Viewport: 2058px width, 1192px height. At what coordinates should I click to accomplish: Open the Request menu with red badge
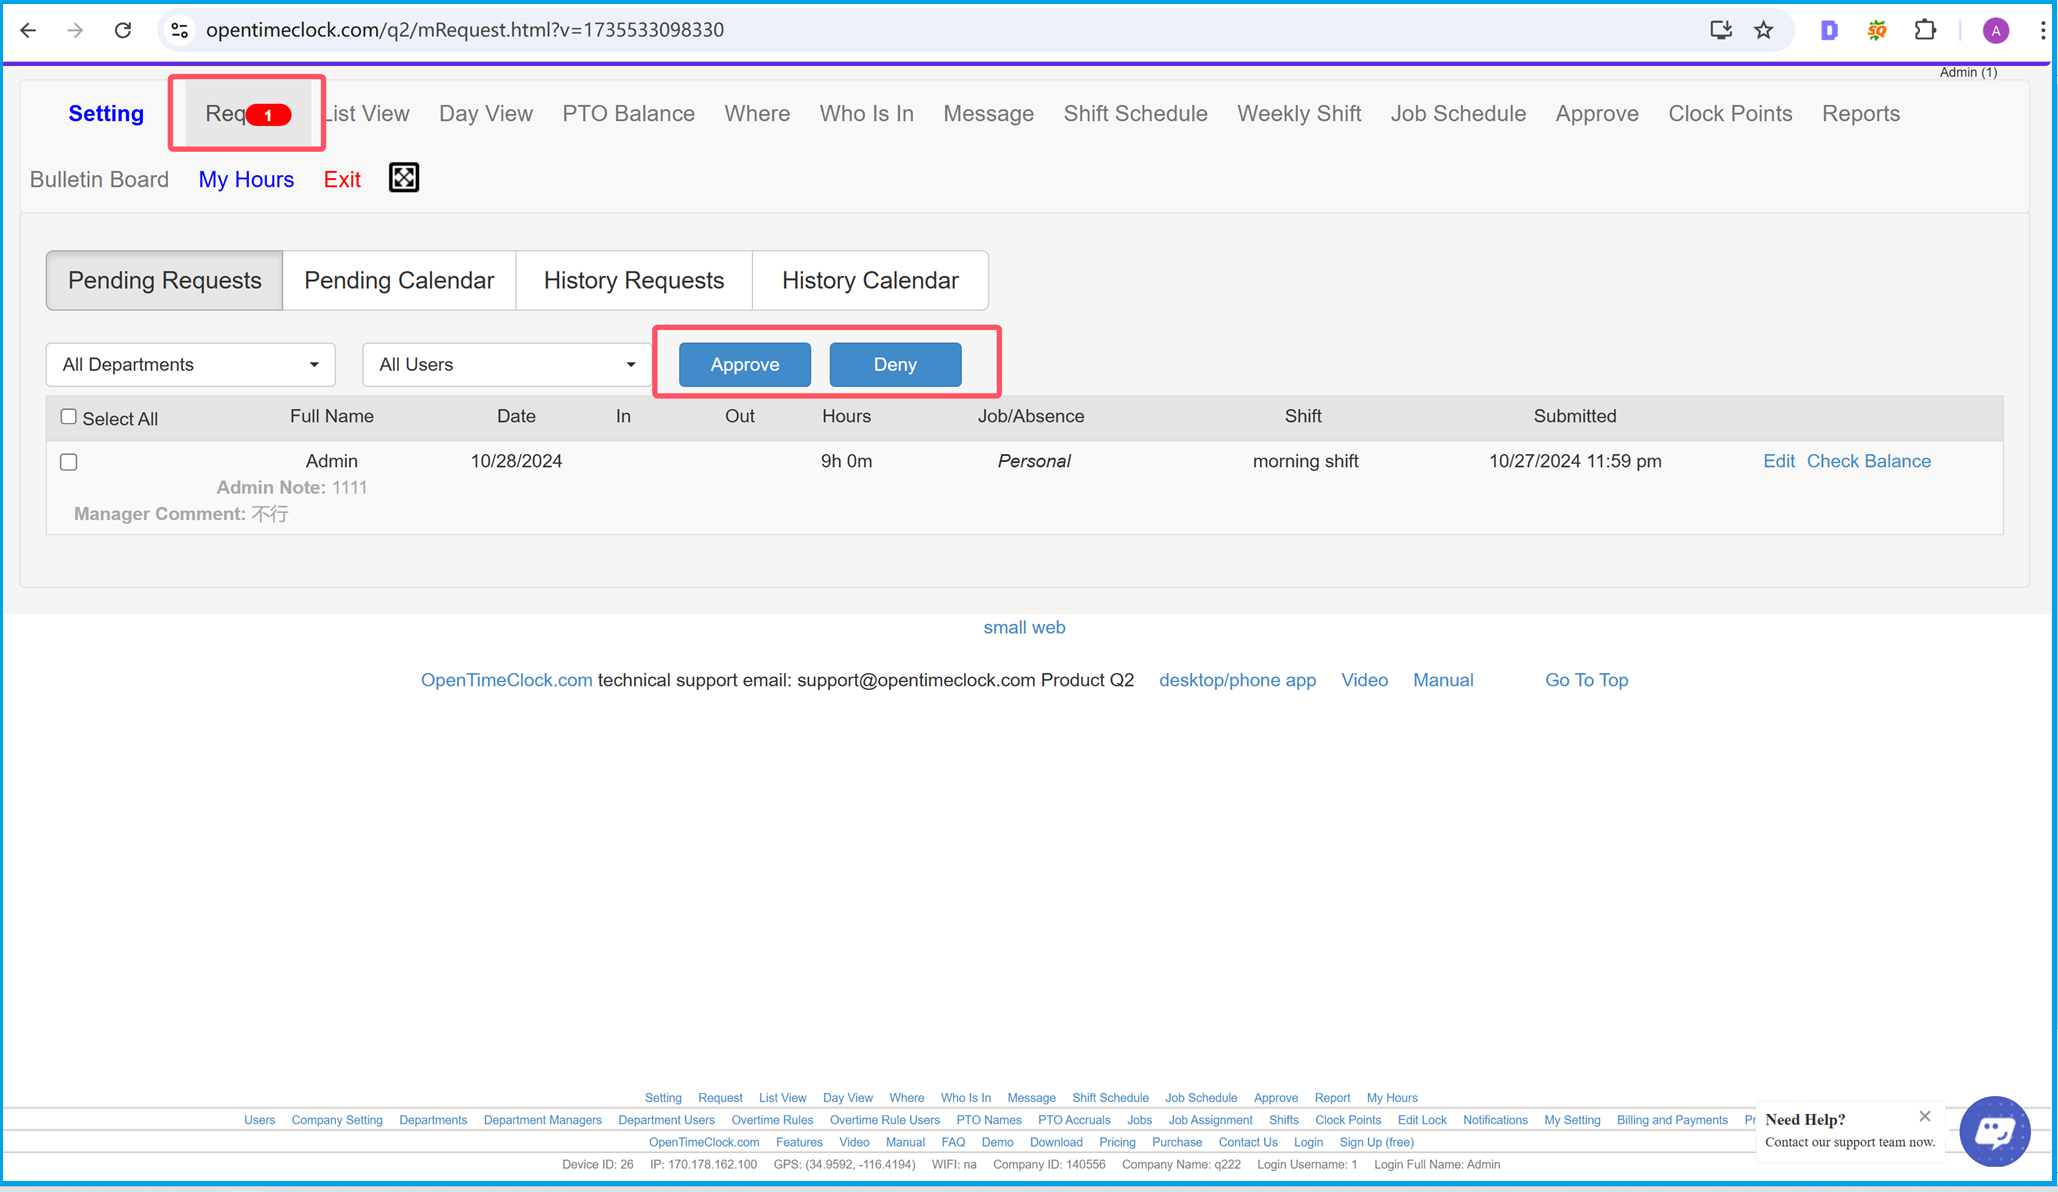(x=248, y=114)
